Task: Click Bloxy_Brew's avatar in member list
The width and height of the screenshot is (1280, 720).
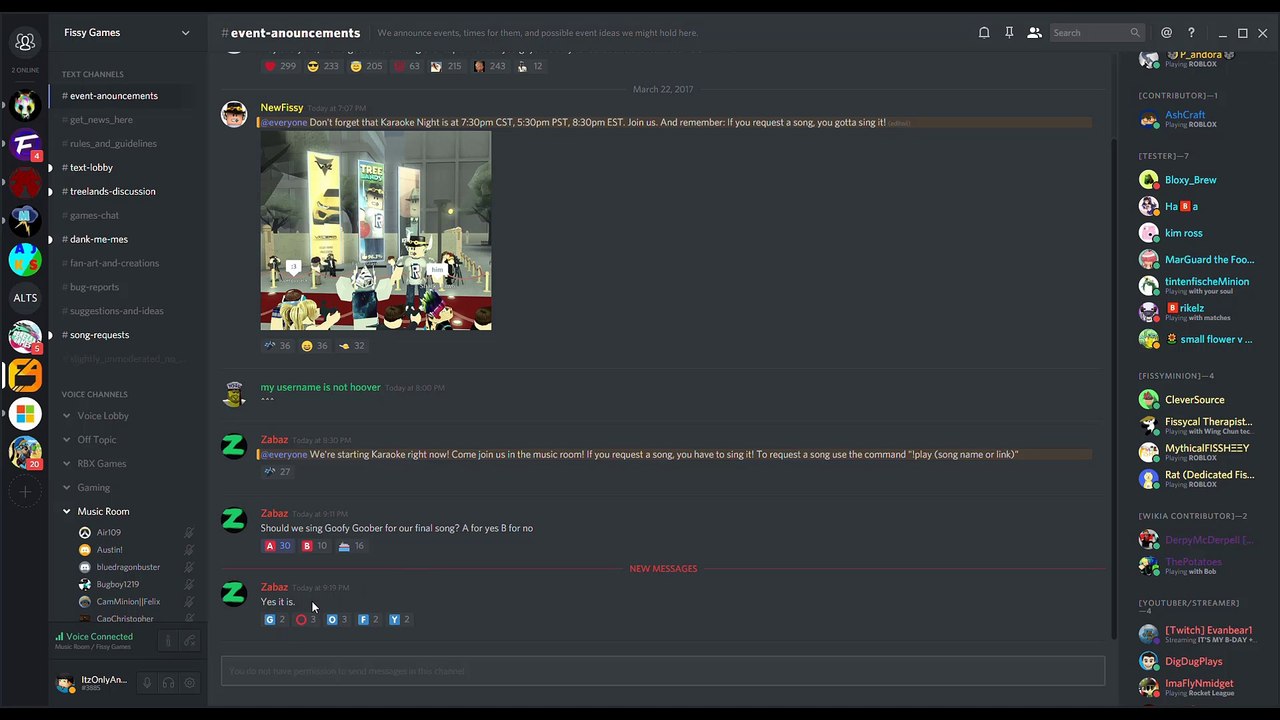Action: [1149, 180]
